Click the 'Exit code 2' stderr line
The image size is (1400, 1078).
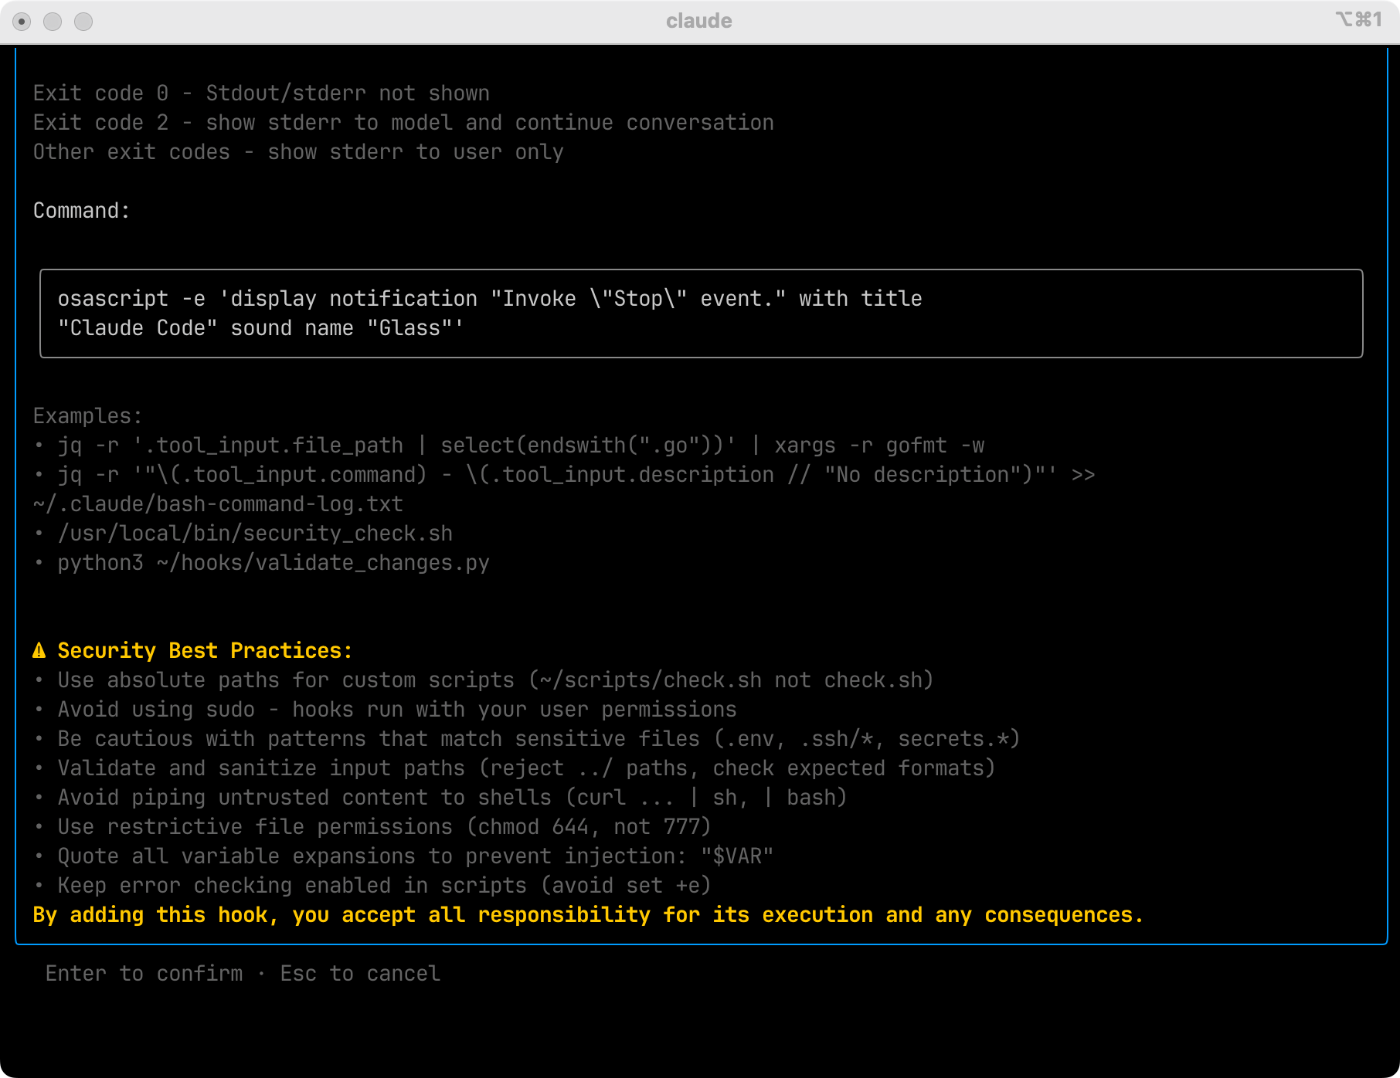404,123
